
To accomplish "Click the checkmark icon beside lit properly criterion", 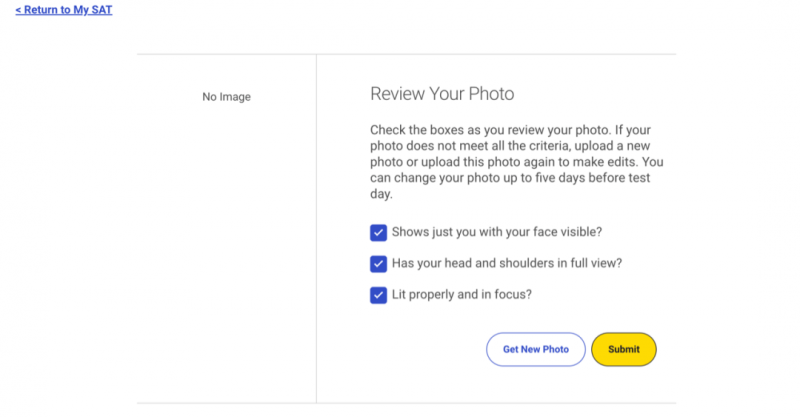I will point(378,295).
